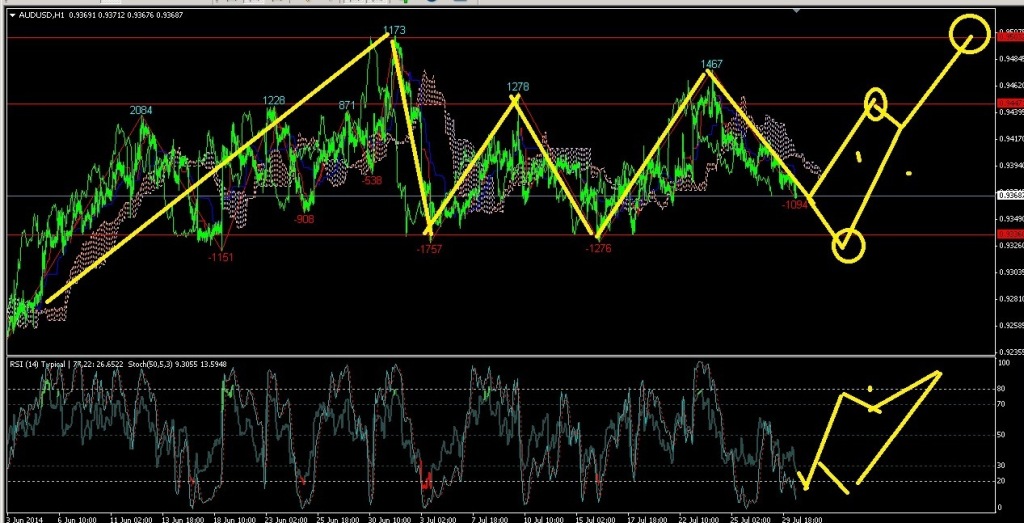Click the -1094 label near the latest price
The image size is (1024, 523).
pos(795,204)
